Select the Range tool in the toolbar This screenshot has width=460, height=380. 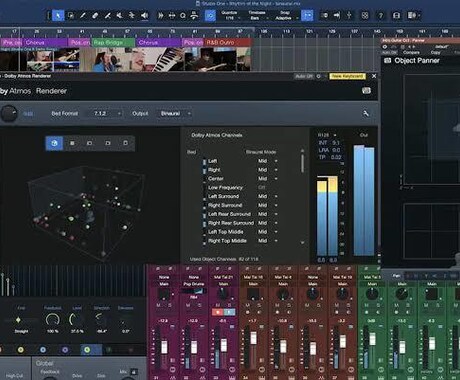pyautogui.click(x=71, y=15)
